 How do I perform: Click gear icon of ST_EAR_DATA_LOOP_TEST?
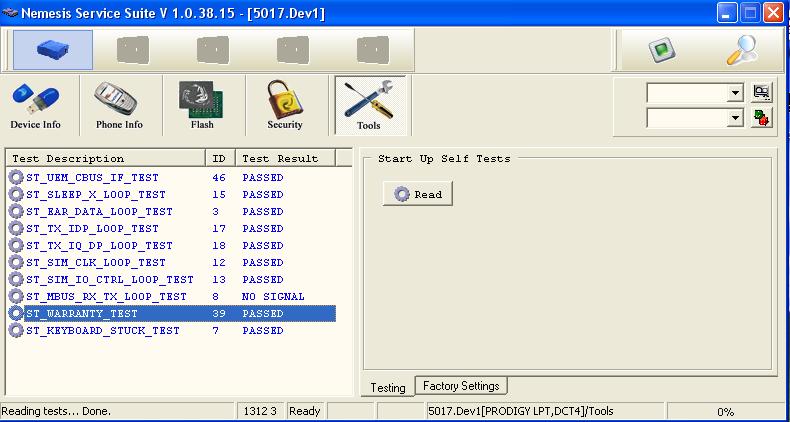tap(16, 212)
